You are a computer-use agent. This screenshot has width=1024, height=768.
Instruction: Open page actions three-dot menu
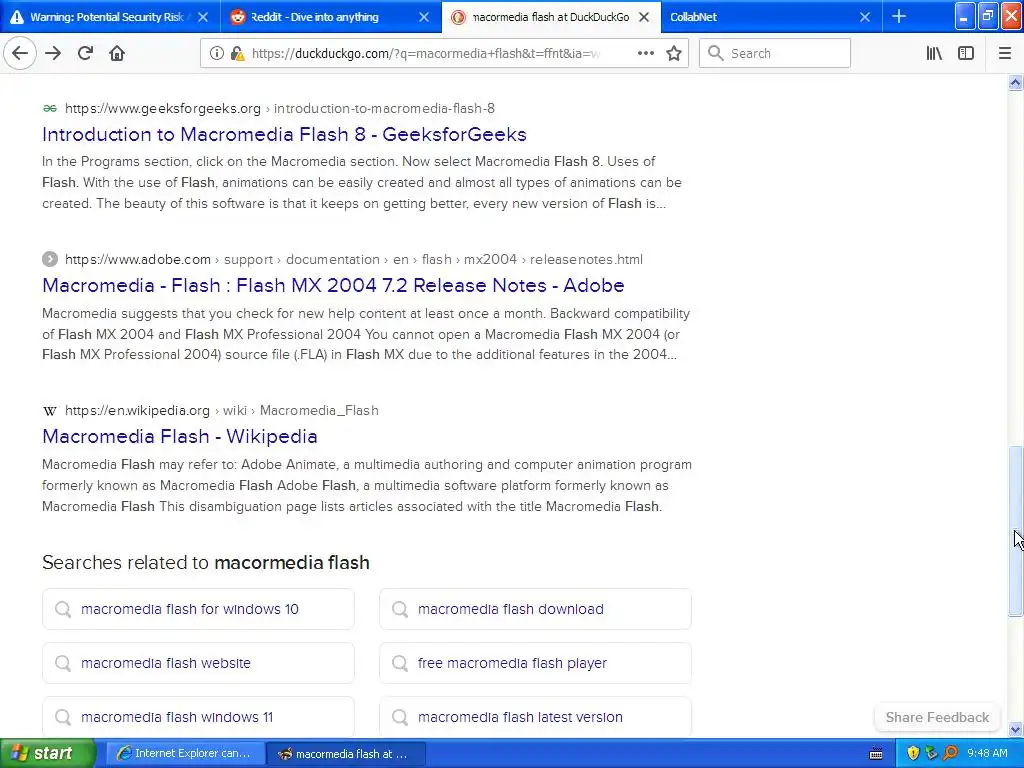coord(645,54)
